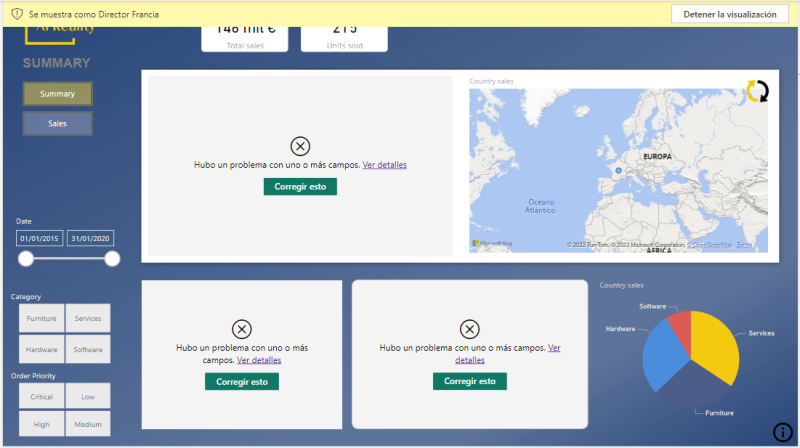Open the Summary page
The image size is (800, 448).
58,94
